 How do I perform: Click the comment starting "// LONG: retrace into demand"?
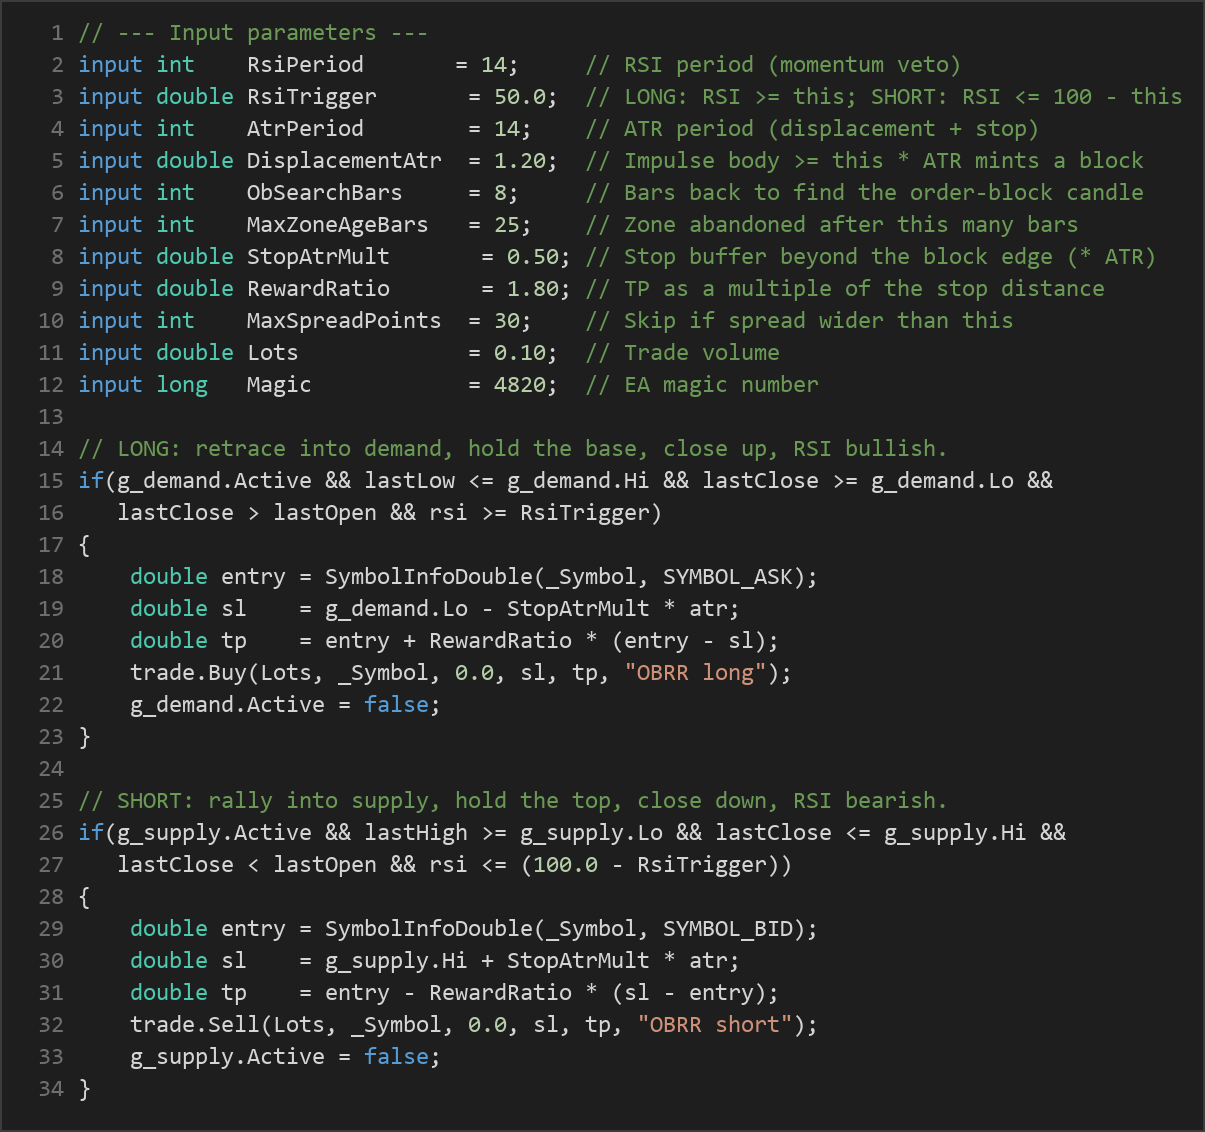(513, 449)
